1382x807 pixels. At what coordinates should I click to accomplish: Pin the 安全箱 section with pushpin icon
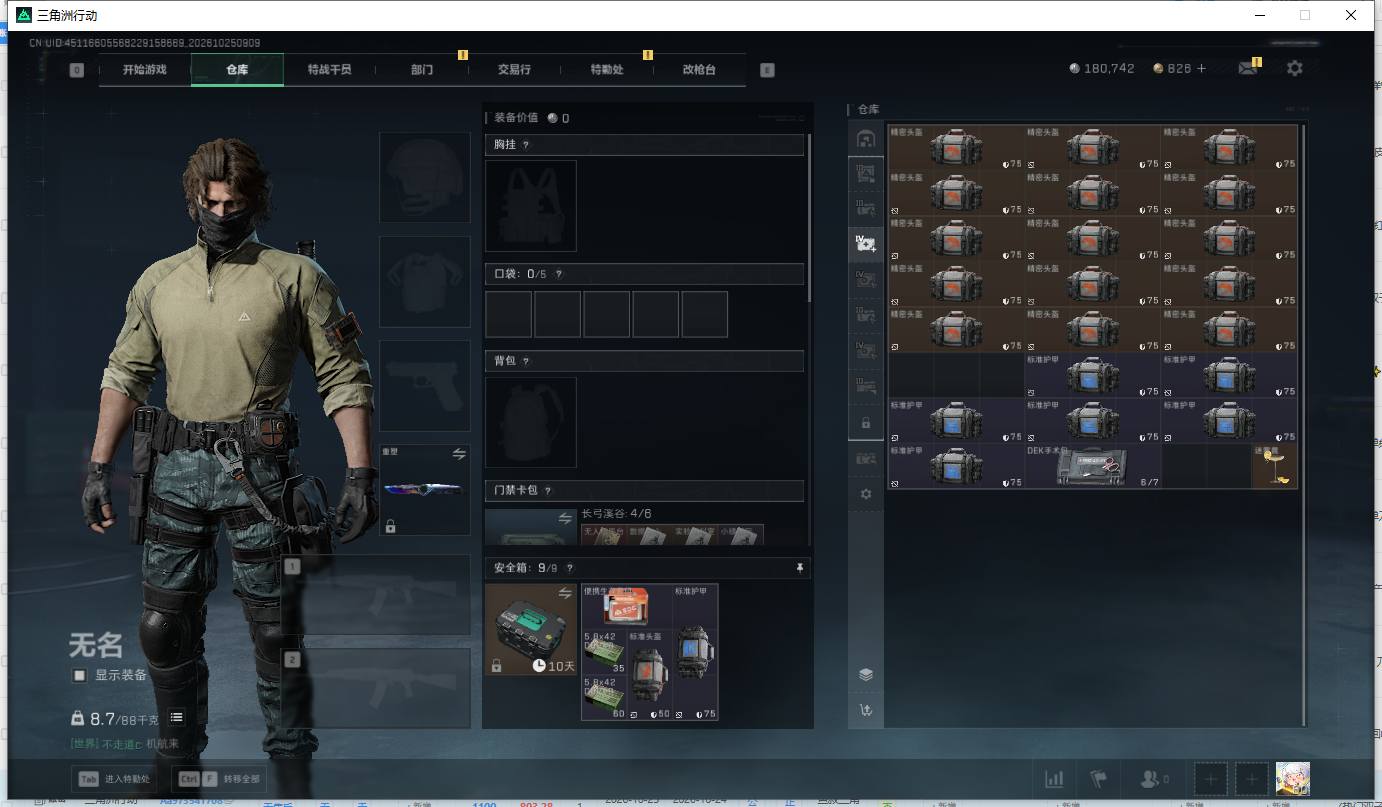tap(799, 567)
